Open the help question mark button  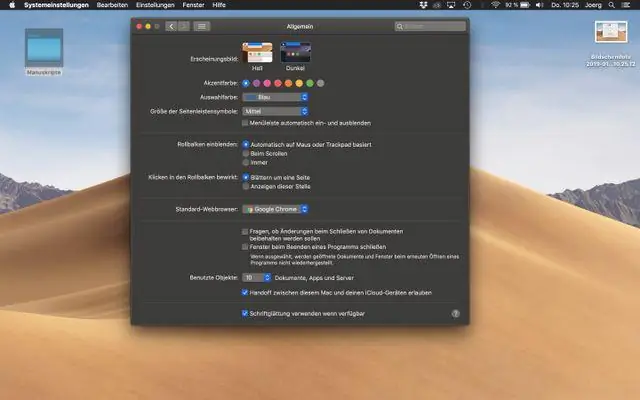tap(456, 313)
